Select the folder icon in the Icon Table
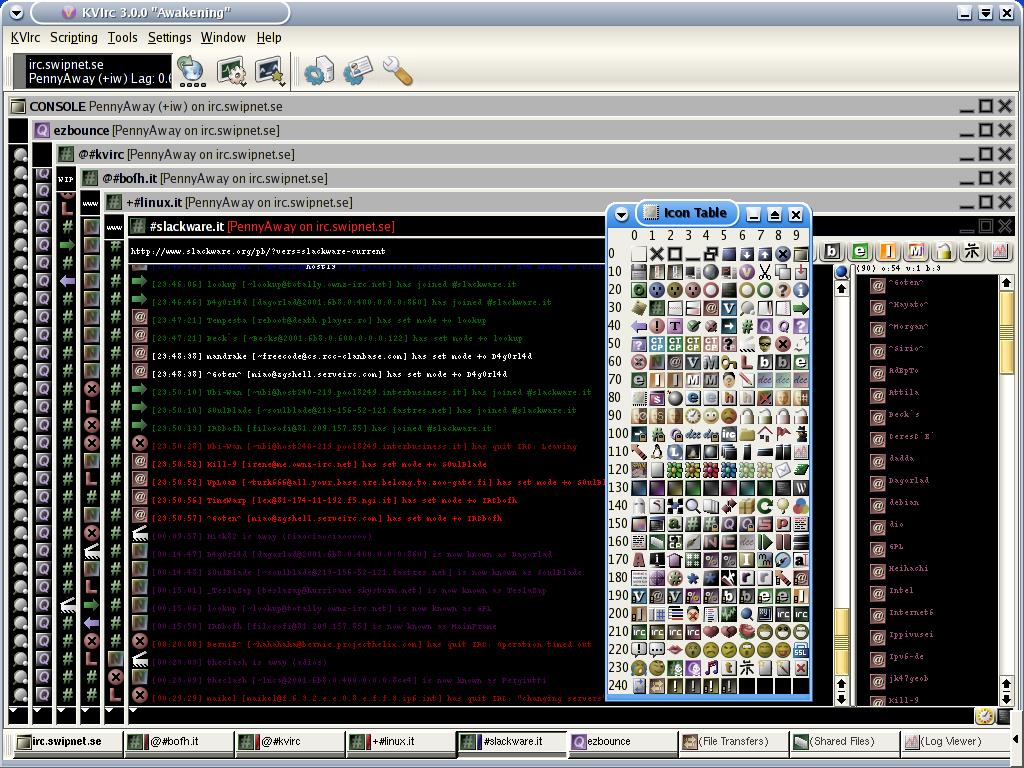Screen dimensions: 1024x768 tap(747, 434)
